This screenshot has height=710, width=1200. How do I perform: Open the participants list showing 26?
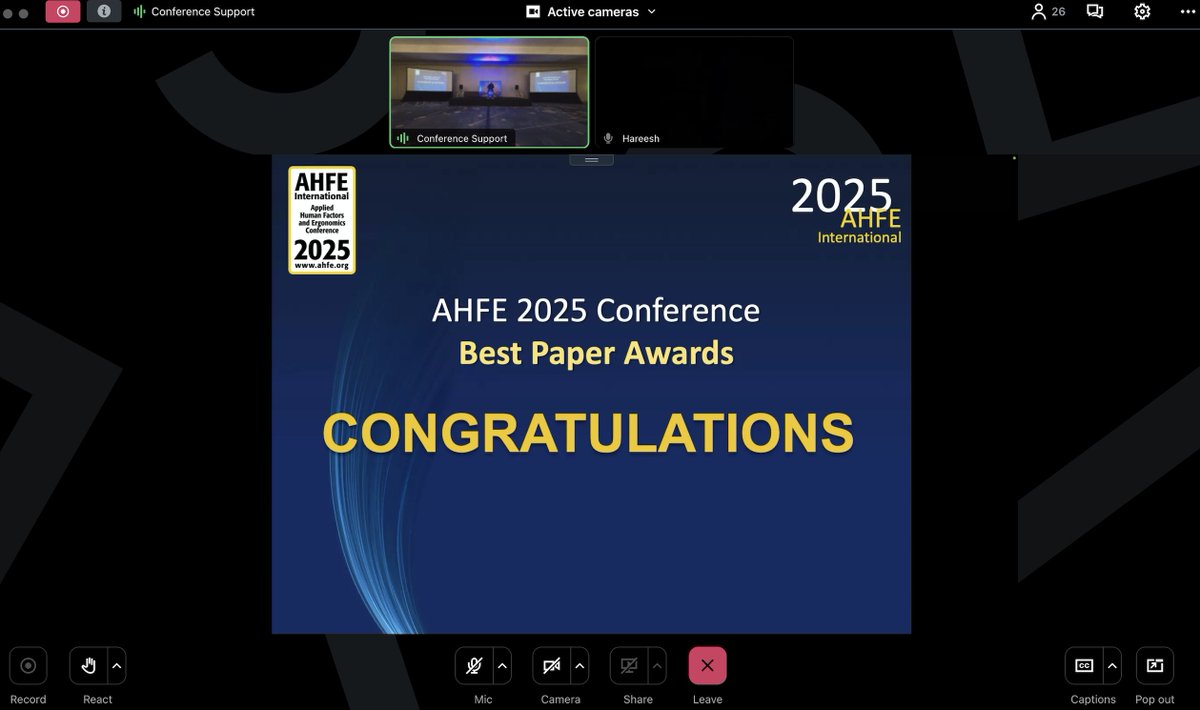(1048, 12)
